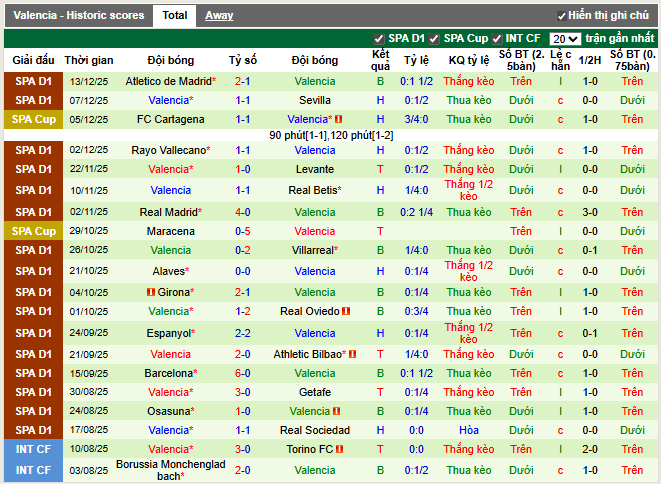Image resolution: width=661 pixels, height=484 pixels.
Task: Uncheck the INT CF filter checkbox
Action: [497, 39]
